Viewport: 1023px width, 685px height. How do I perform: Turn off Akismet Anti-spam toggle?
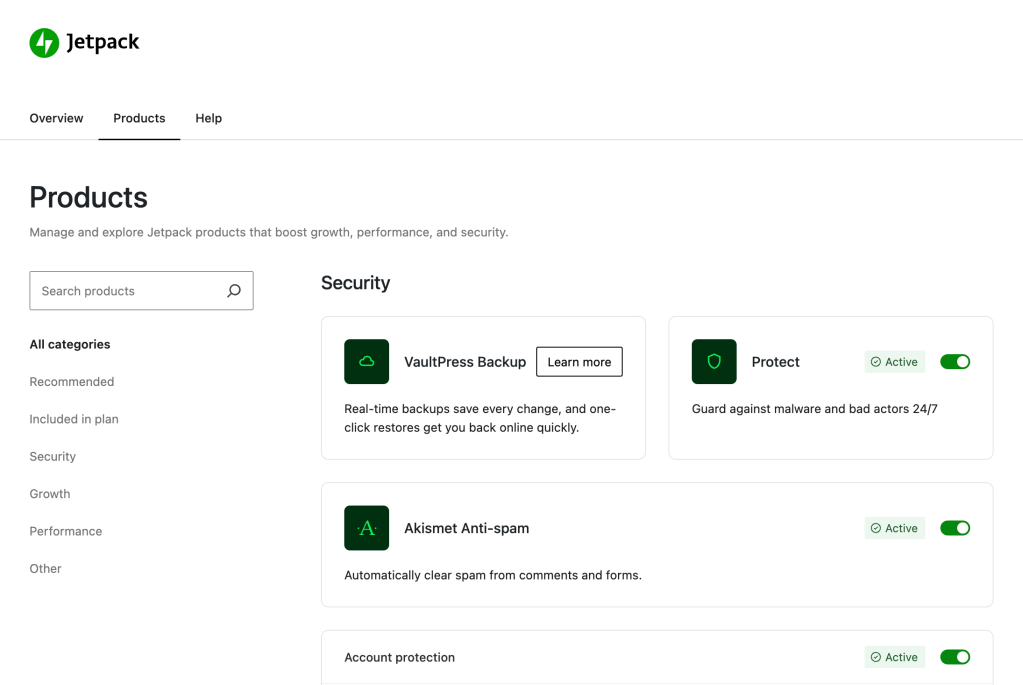955,528
